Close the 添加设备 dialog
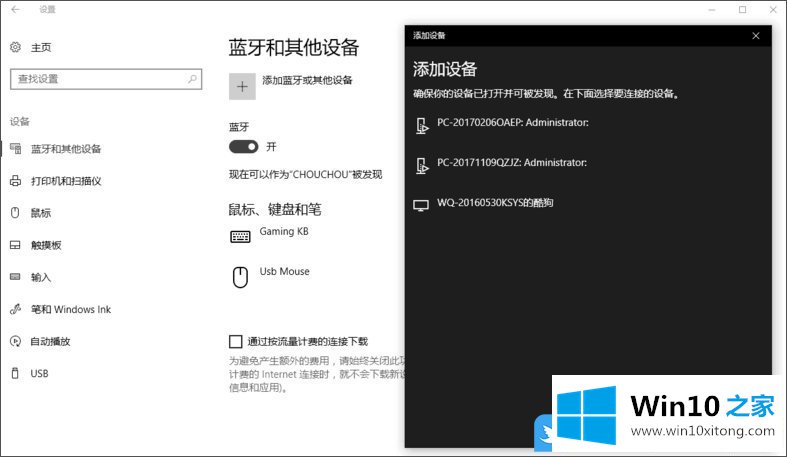 pyautogui.click(x=756, y=35)
